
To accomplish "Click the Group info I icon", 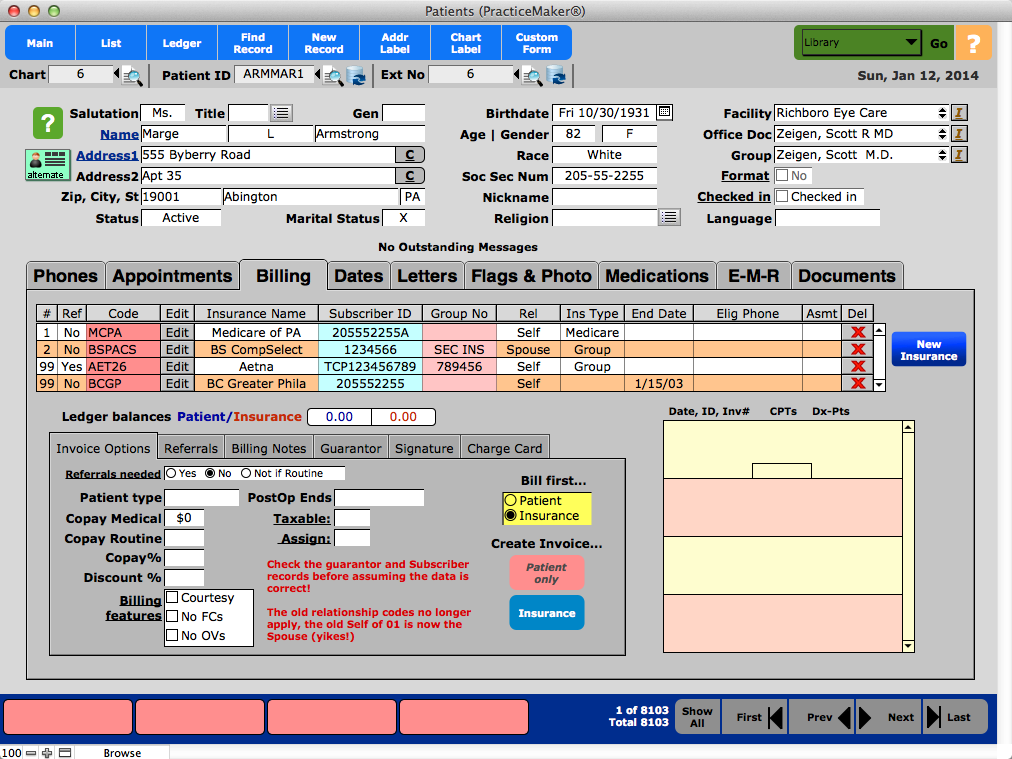I will (x=960, y=155).
